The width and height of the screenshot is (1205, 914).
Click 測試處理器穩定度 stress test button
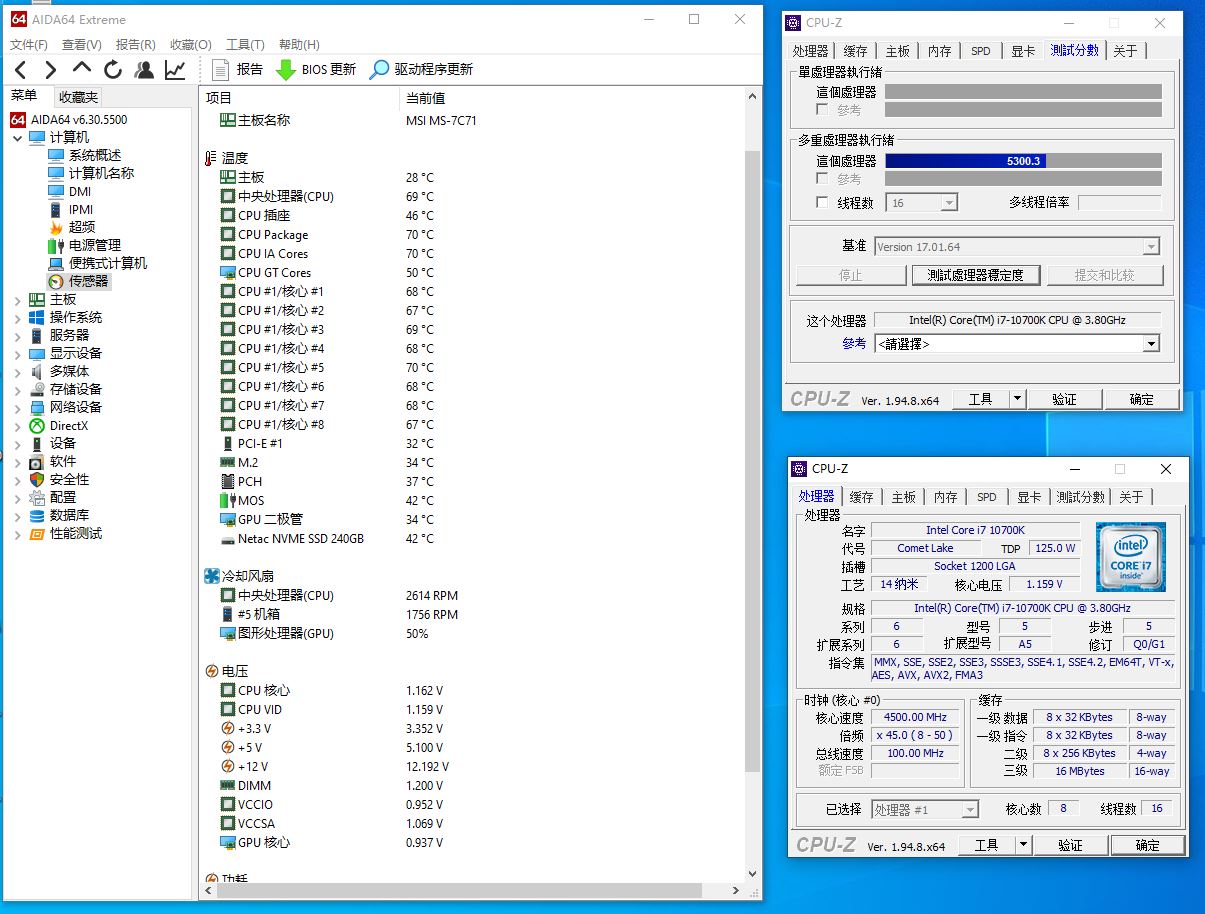(976, 275)
